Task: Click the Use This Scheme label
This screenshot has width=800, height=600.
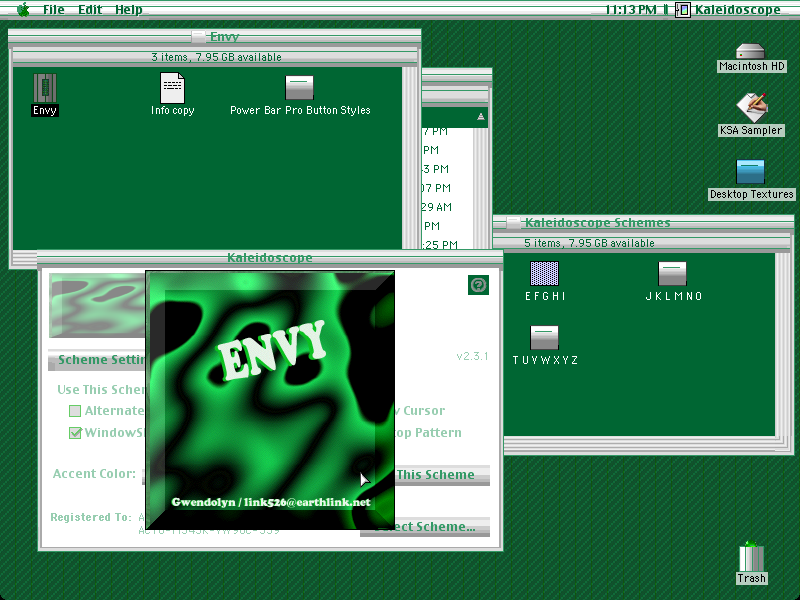Action: point(101,390)
